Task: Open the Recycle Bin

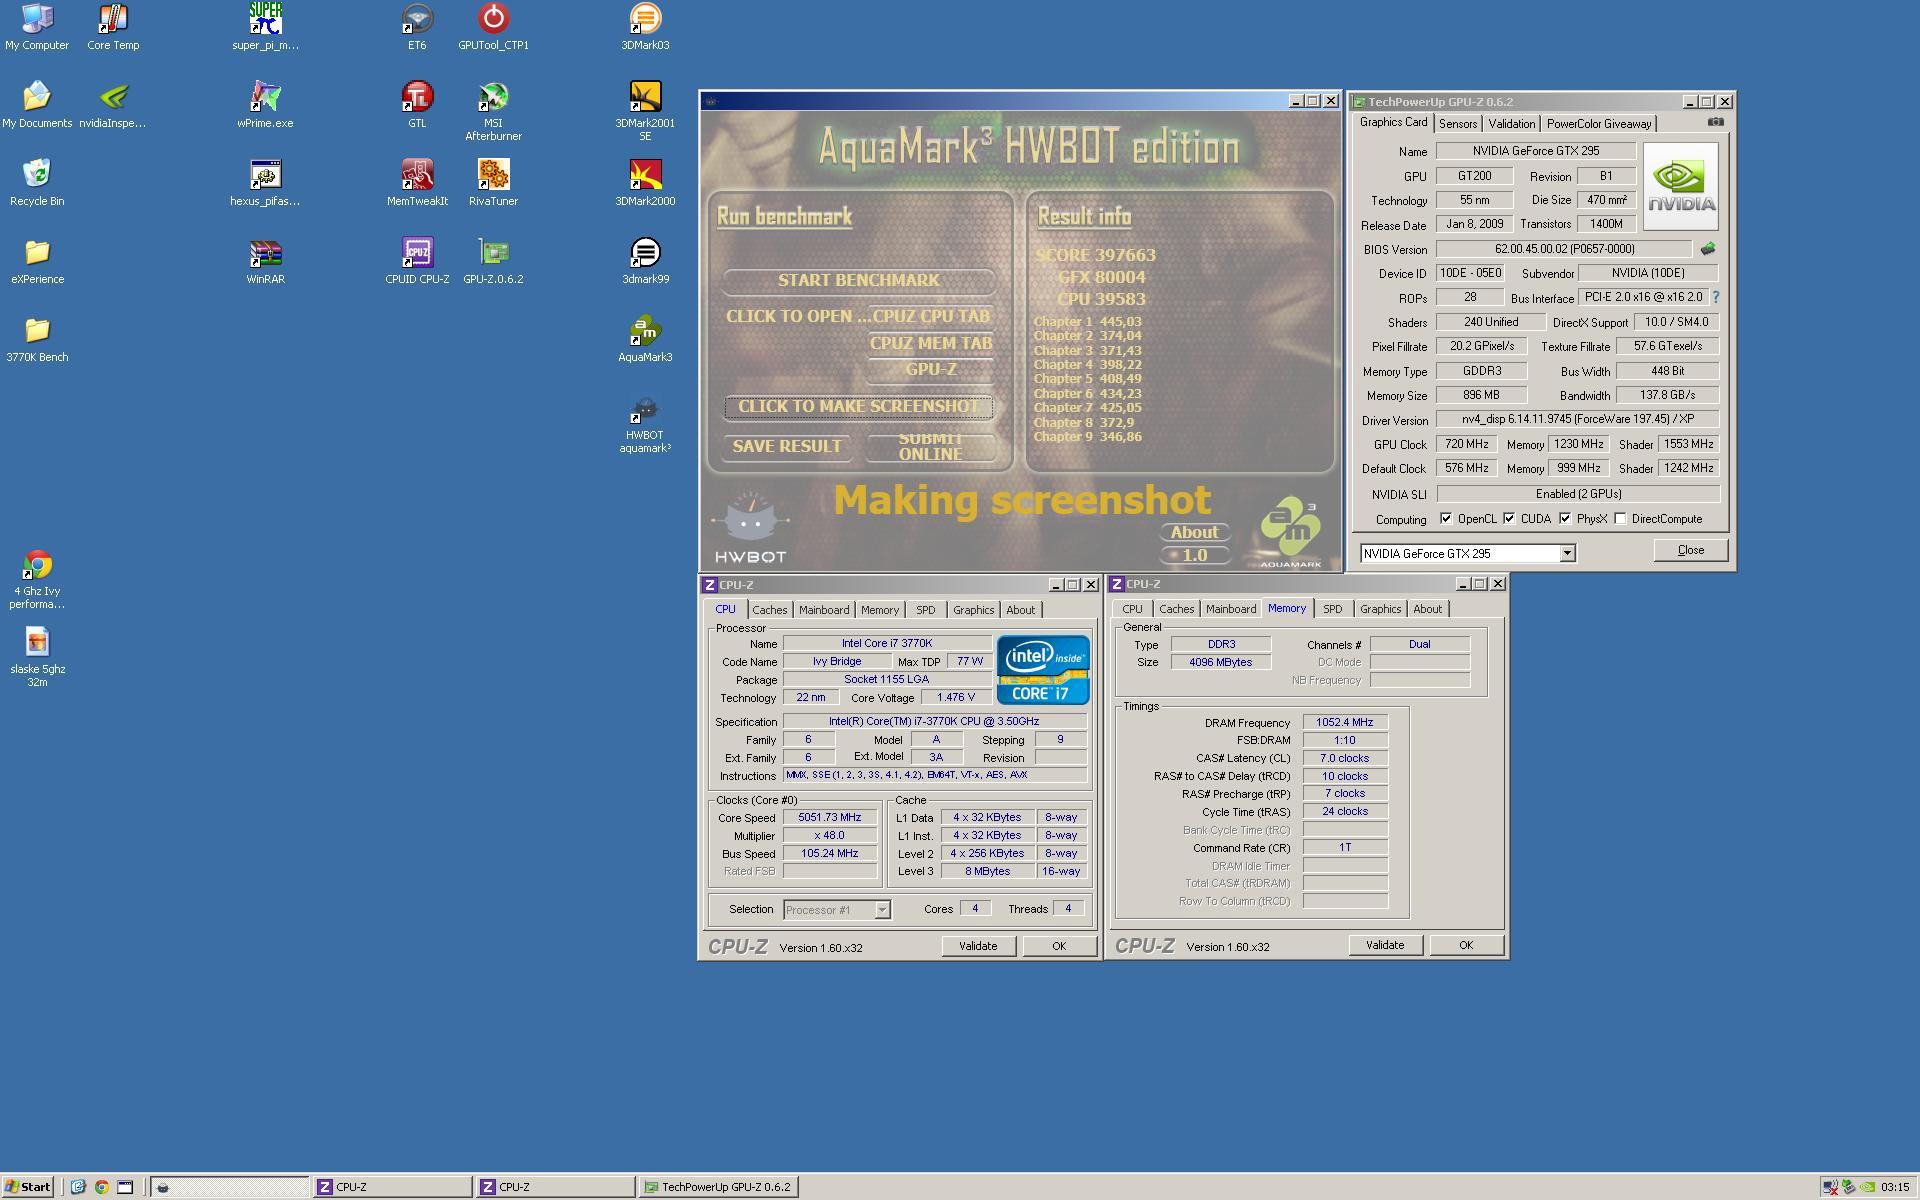Action: point(37,183)
